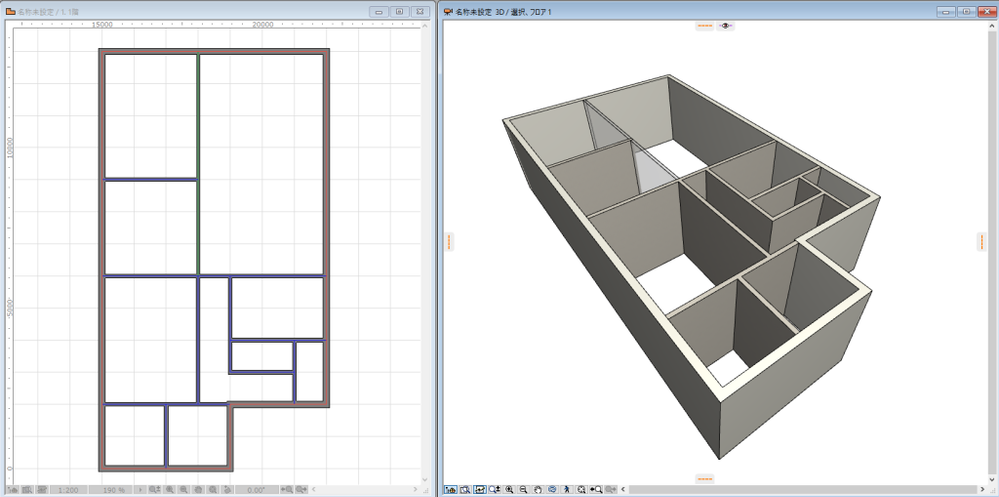Click the 3D window horizontal scrollbar track
Screen dimensions: 999x497
(x=800, y=490)
